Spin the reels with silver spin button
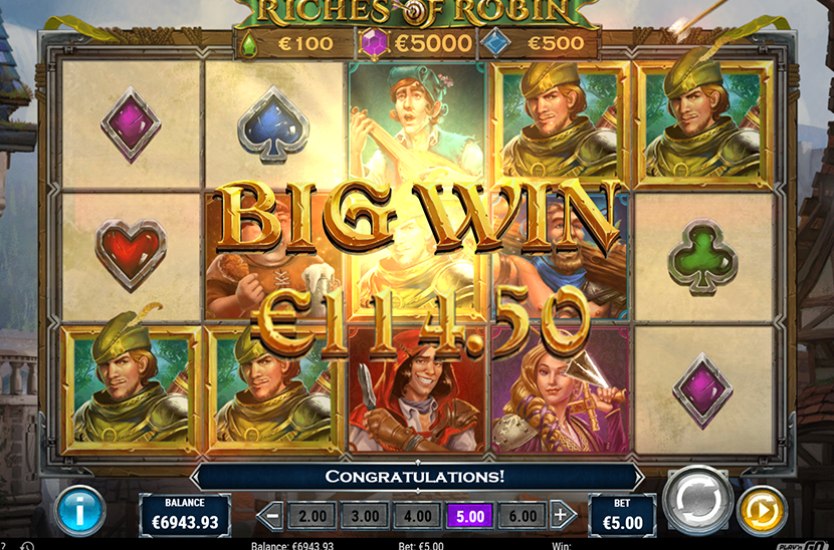Viewport: 834px width, 550px height. coord(697,500)
